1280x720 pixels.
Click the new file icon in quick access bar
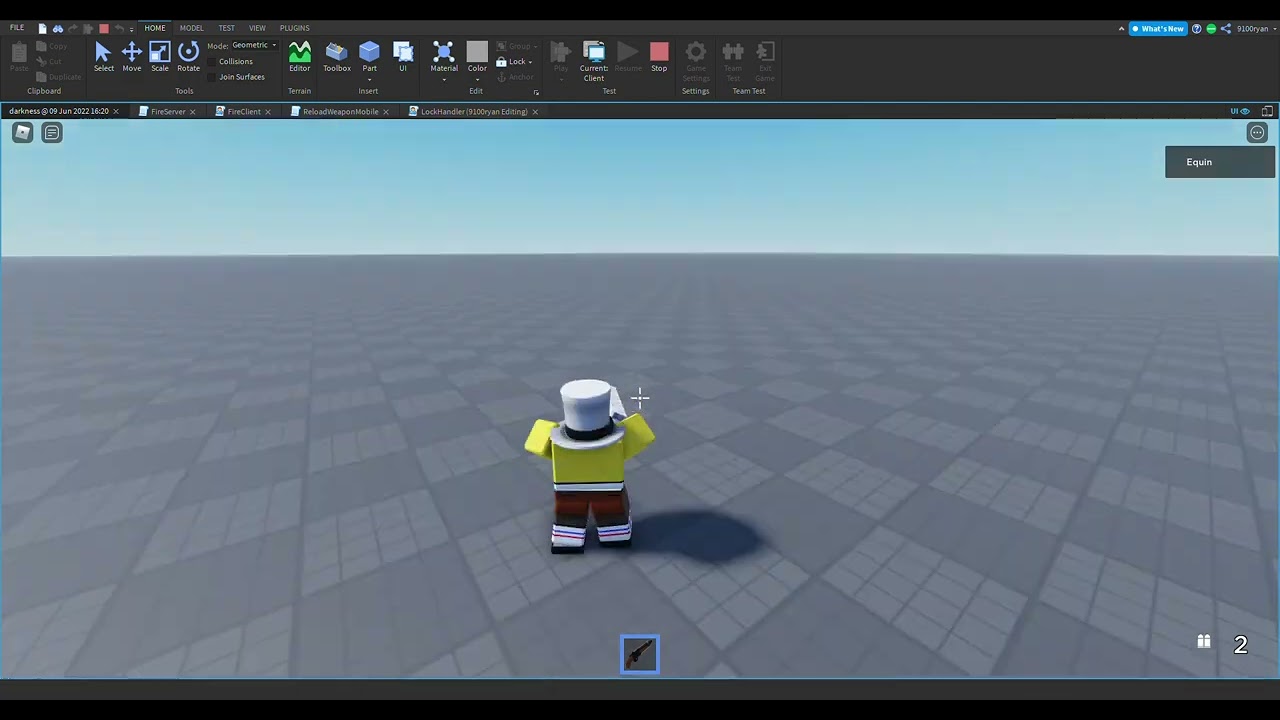pos(42,28)
